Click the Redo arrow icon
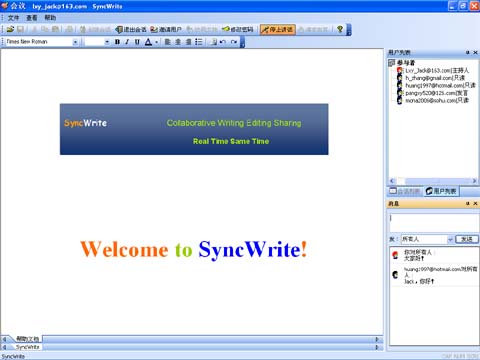480x360 pixels. 234,42
